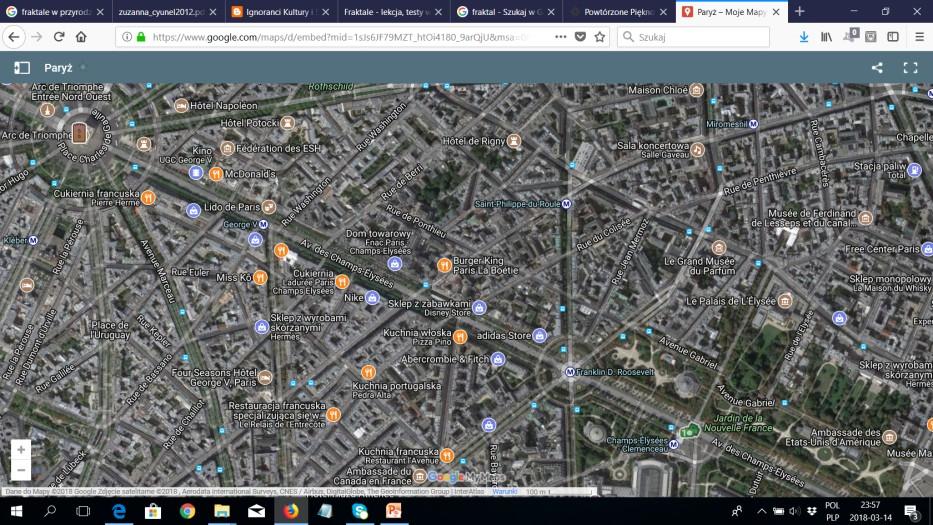Open the Firefox hamburger menu
Screen dimensions: 933x525
pos(919,37)
